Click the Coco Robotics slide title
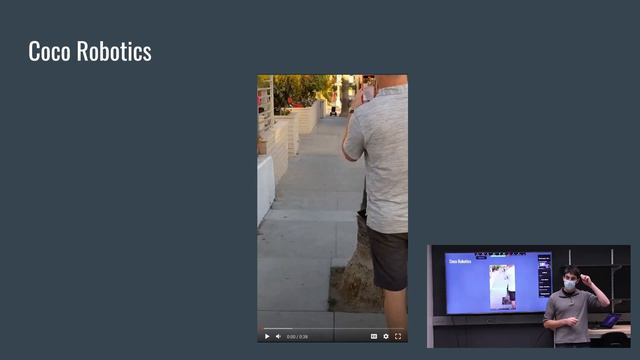This screenshot has height=360, width=640. (x=90, y=51)
